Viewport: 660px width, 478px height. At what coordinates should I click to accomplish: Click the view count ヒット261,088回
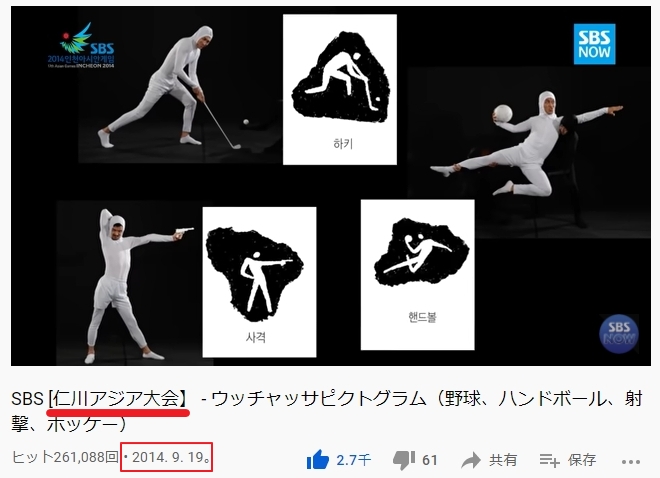point(65,457)
